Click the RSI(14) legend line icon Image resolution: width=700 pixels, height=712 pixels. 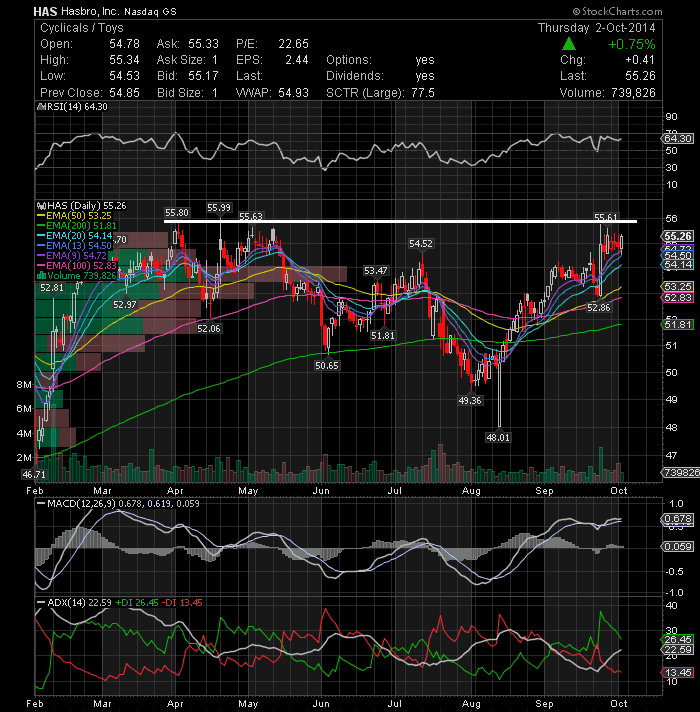point(40,107)
